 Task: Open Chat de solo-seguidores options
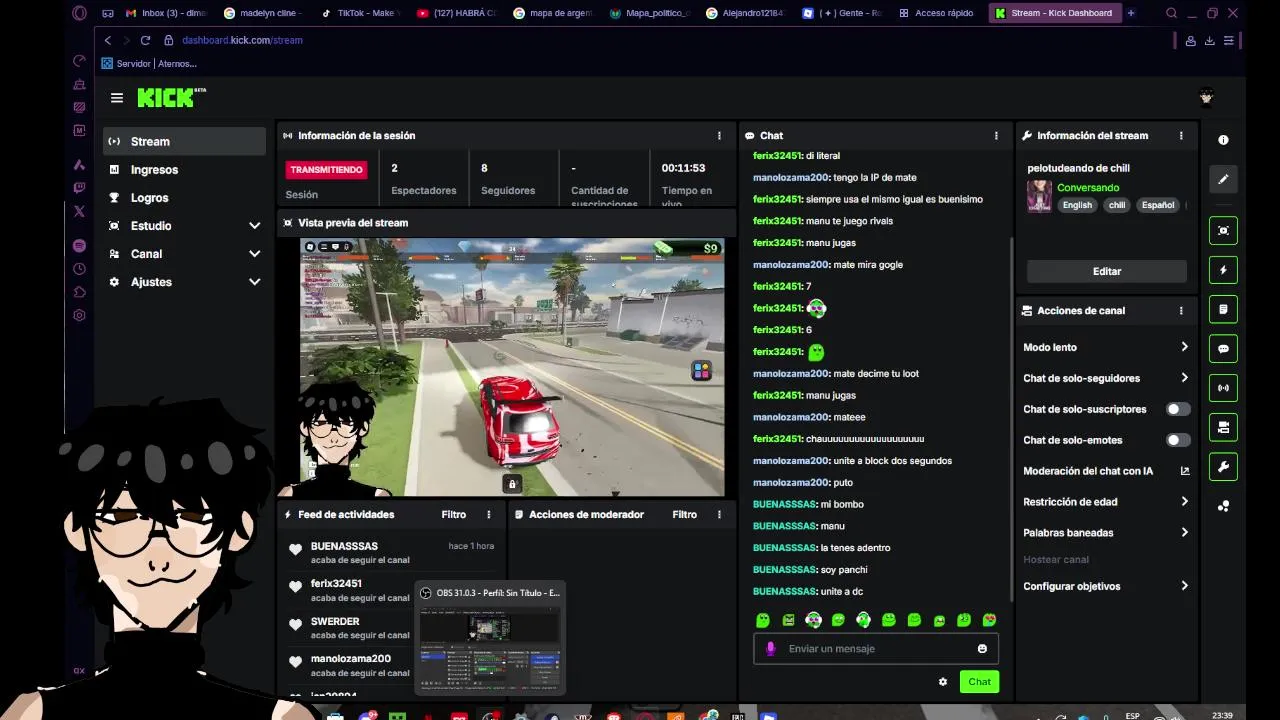pos(1106,378)
